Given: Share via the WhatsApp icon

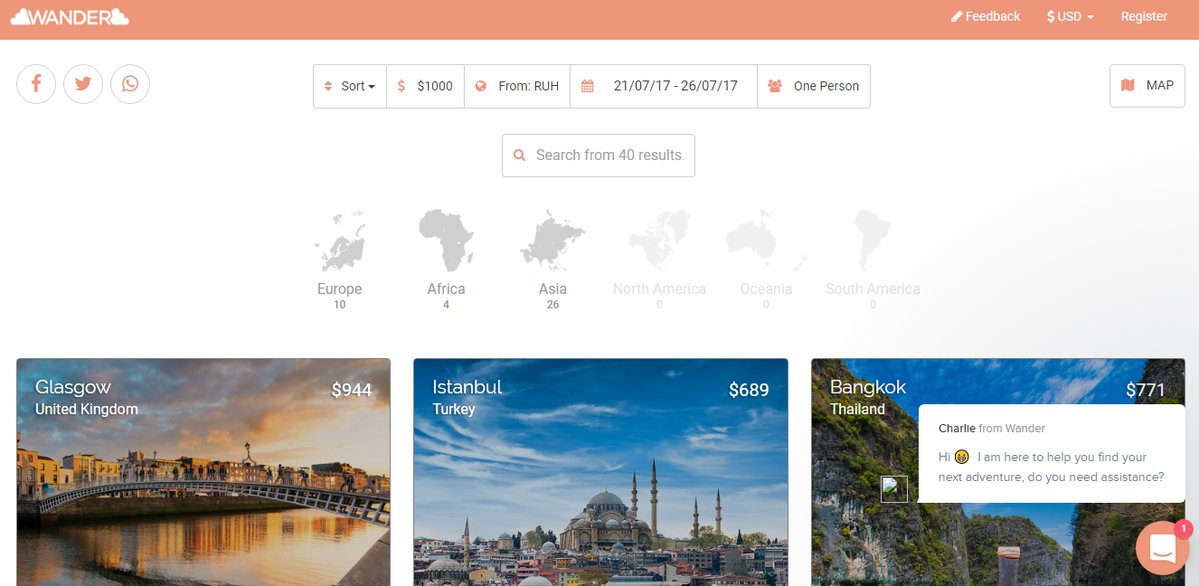Looking at the screenshot, I should point(130,84).
